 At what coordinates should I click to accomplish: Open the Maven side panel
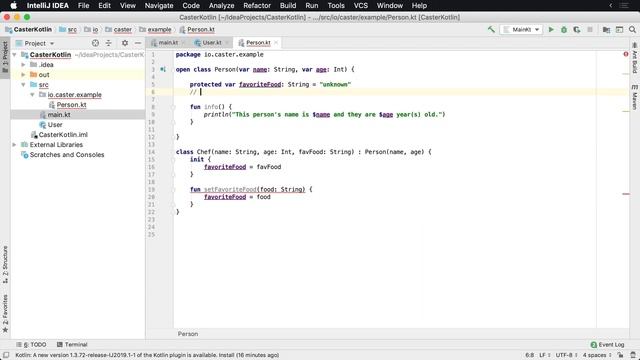(x=635, y=97)
